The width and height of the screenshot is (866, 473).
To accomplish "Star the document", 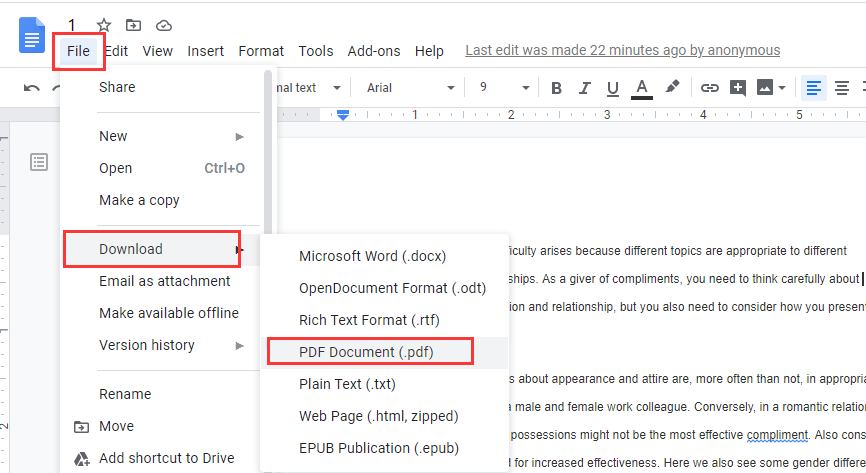I will click(104, 25).
